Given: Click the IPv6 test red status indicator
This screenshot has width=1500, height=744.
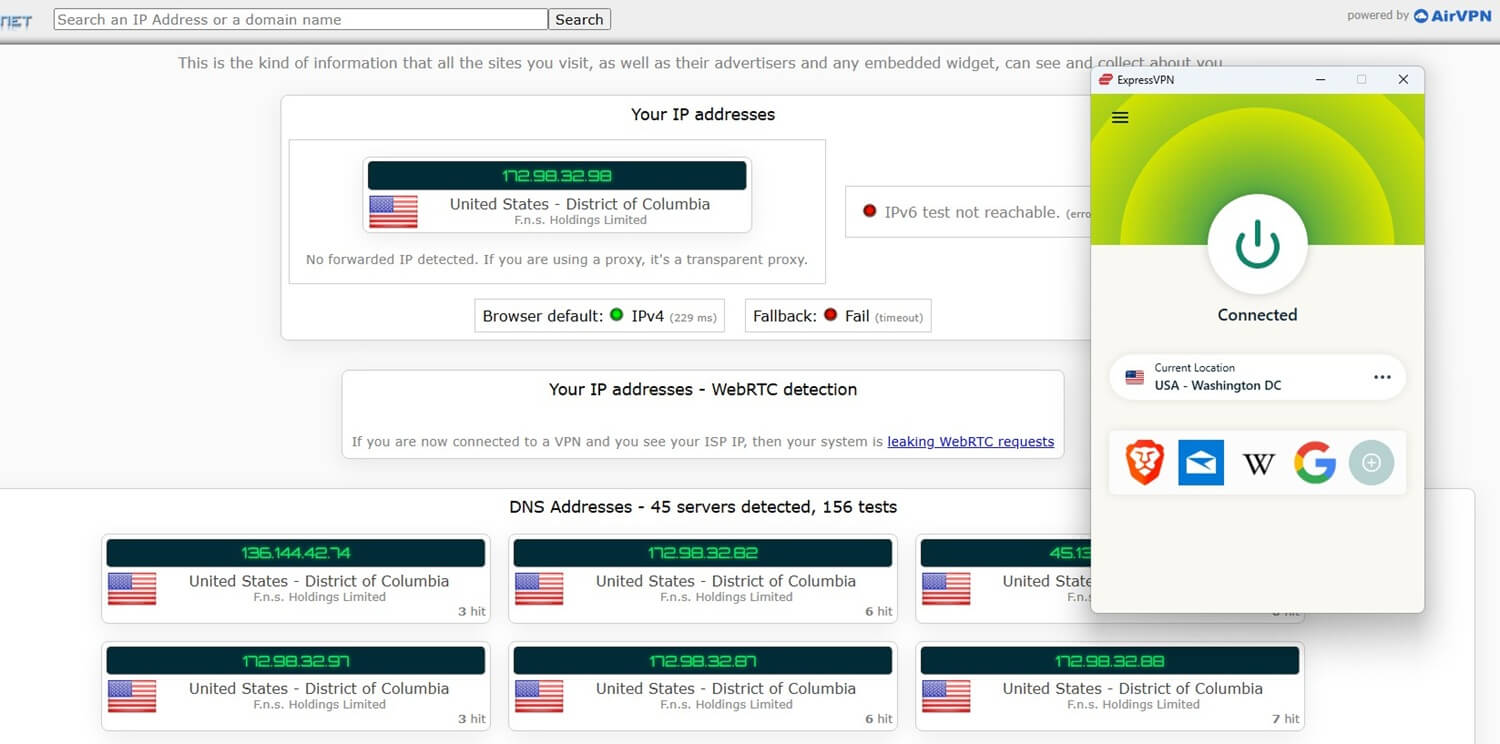Looking at the screenshot, I should pos(869,211).
